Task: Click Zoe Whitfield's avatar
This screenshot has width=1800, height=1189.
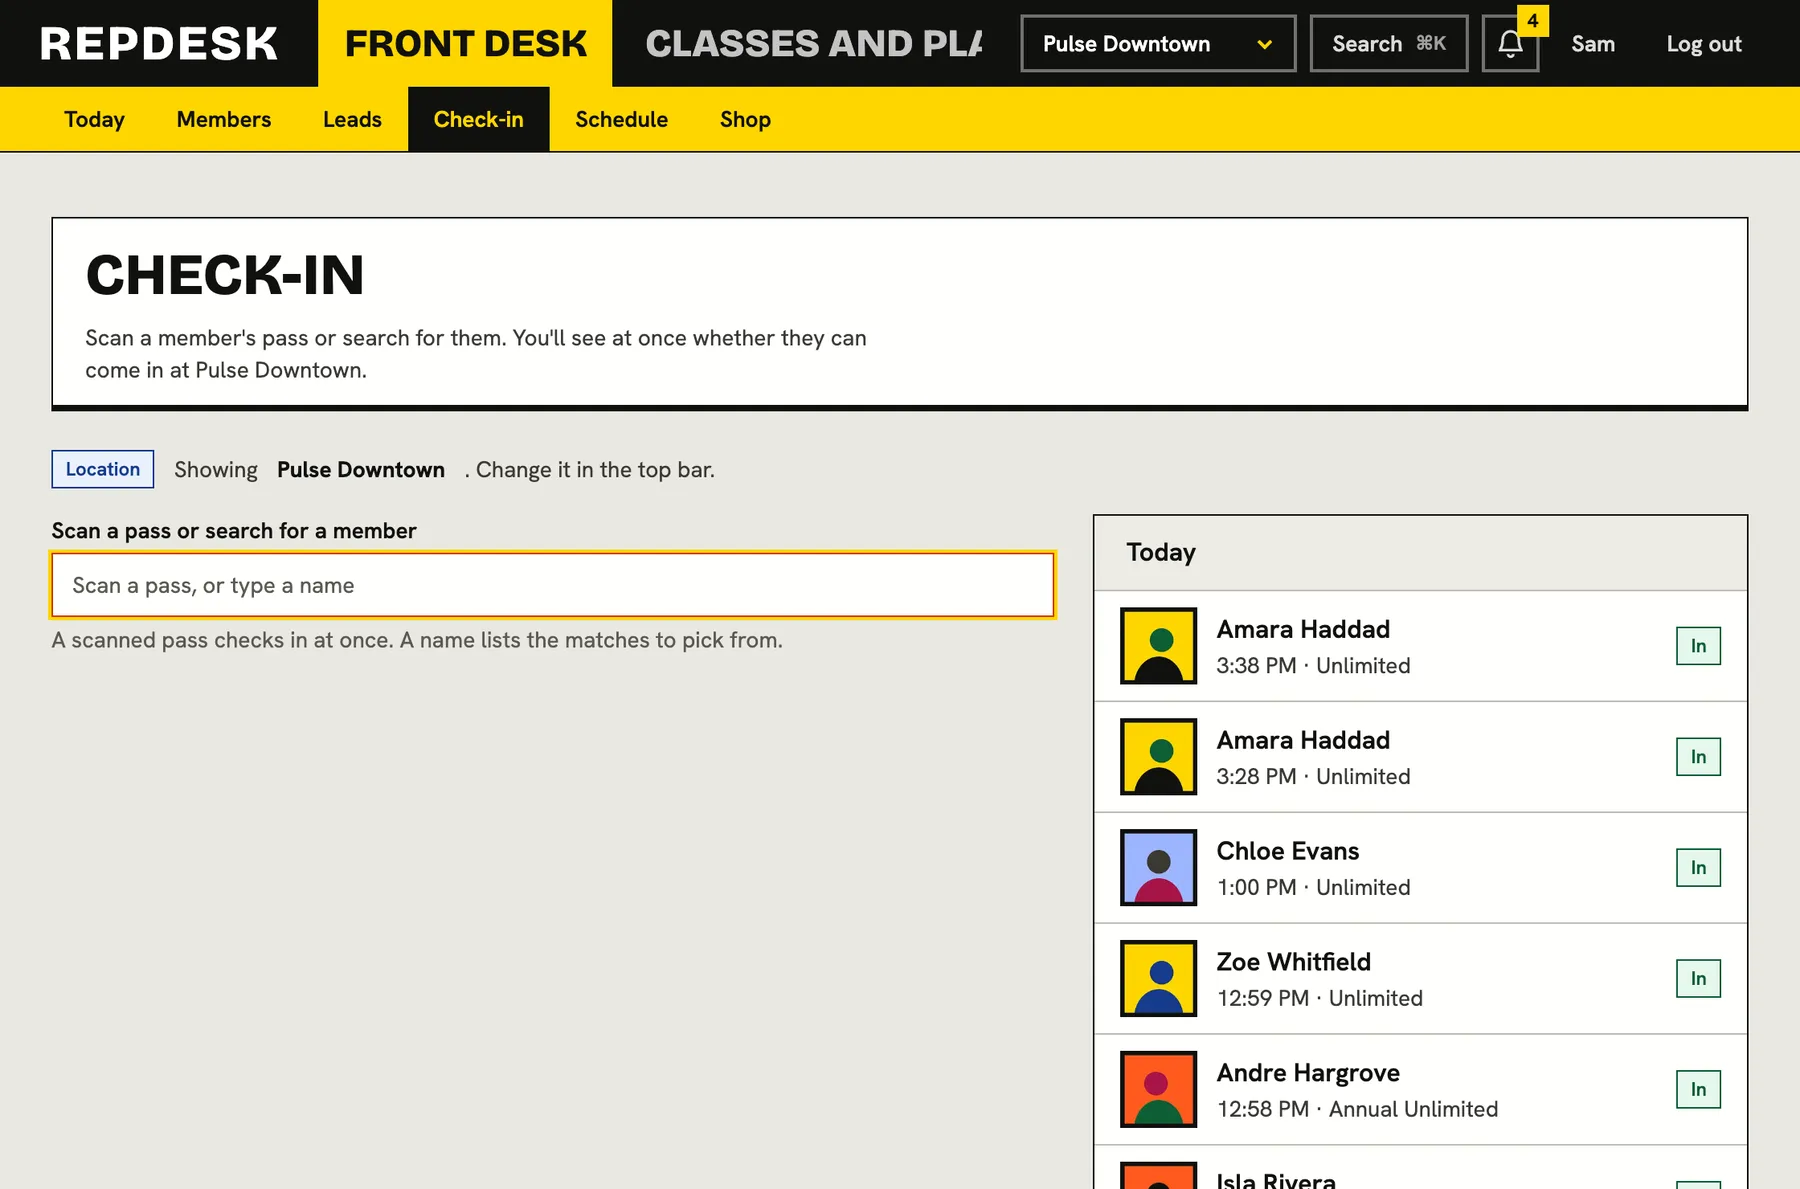Action: click(x=1158, y=979)
